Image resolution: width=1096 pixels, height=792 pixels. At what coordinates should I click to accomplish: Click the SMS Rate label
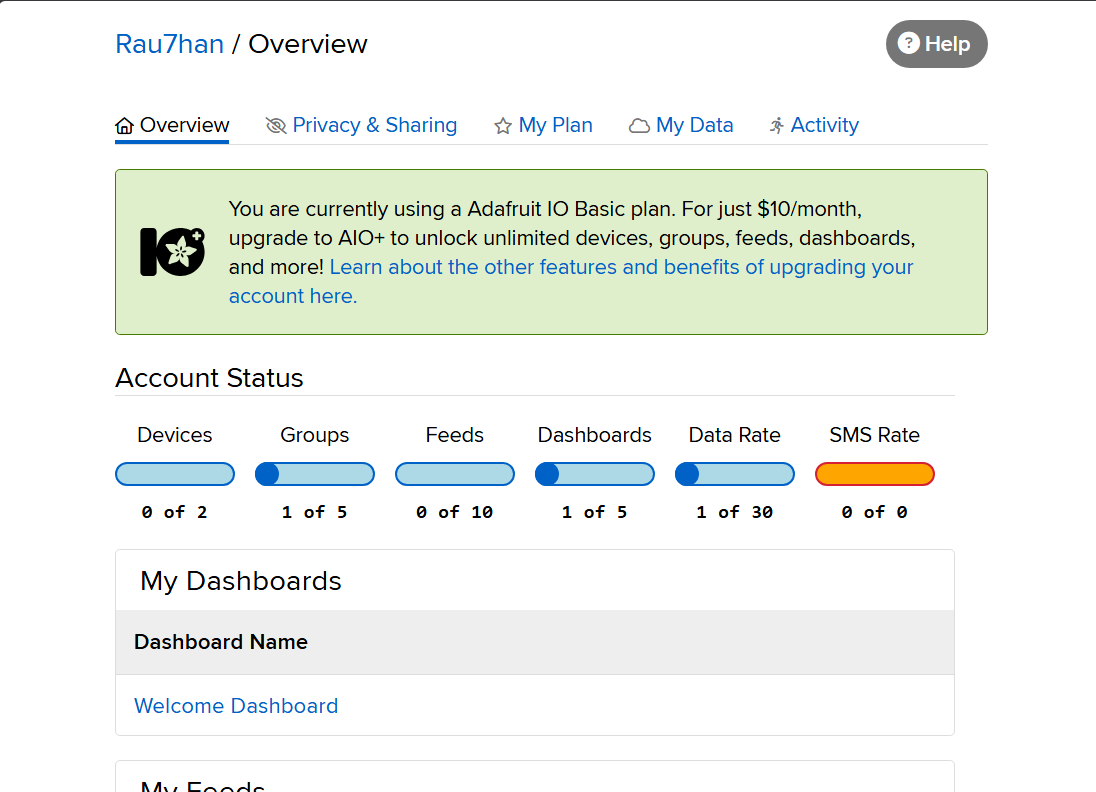(x=874, y=435)
